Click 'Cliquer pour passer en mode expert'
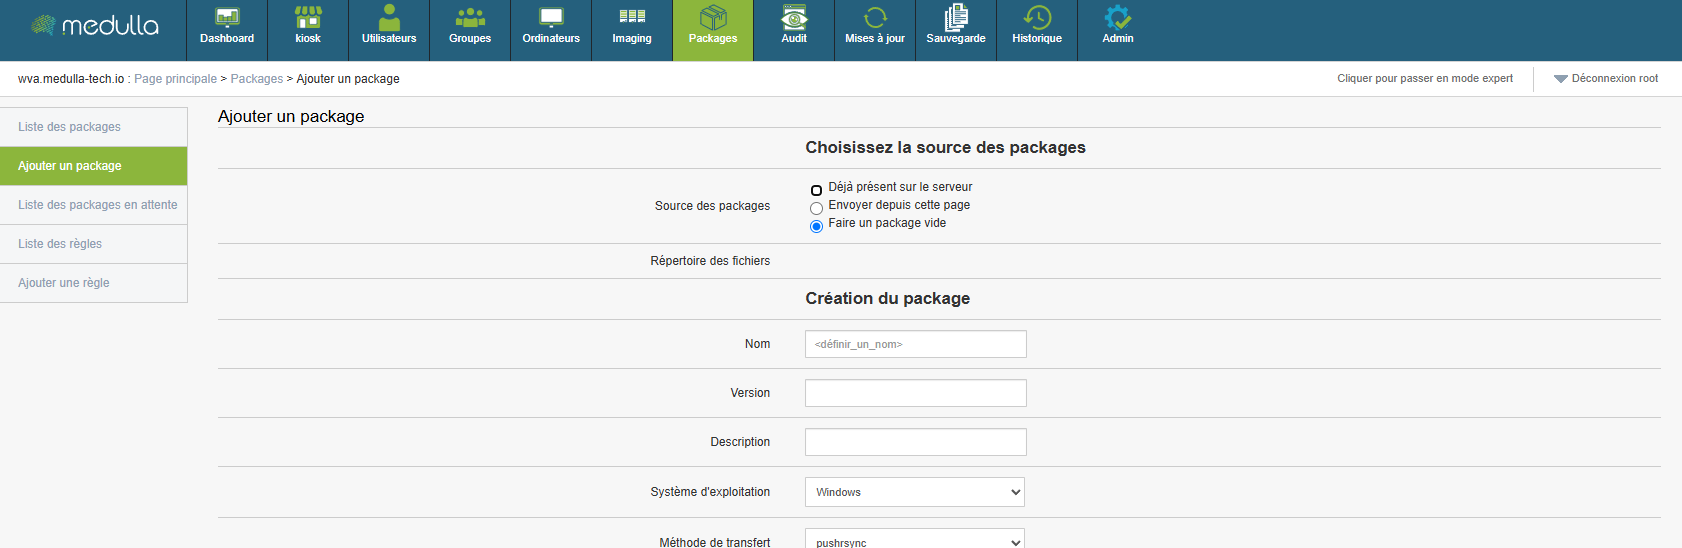Screen dimensions: 1682x548 (1424, 78)
